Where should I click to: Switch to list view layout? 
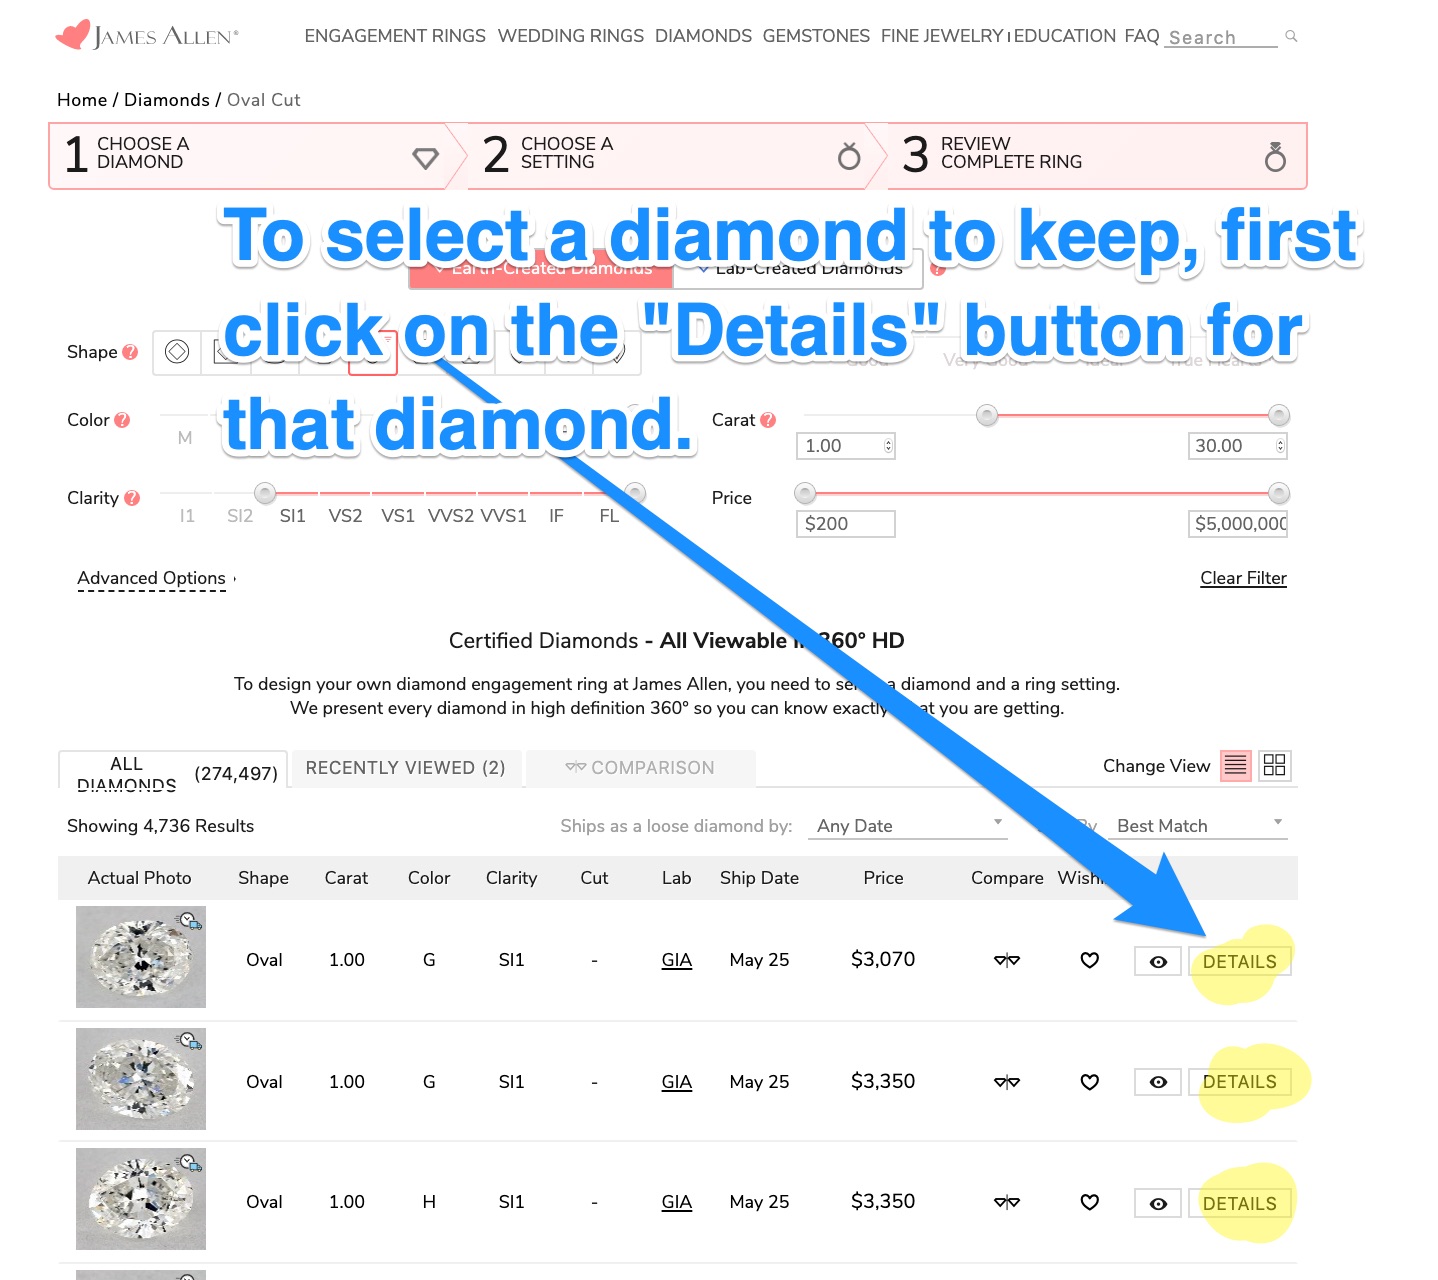tap(1236, 766)
